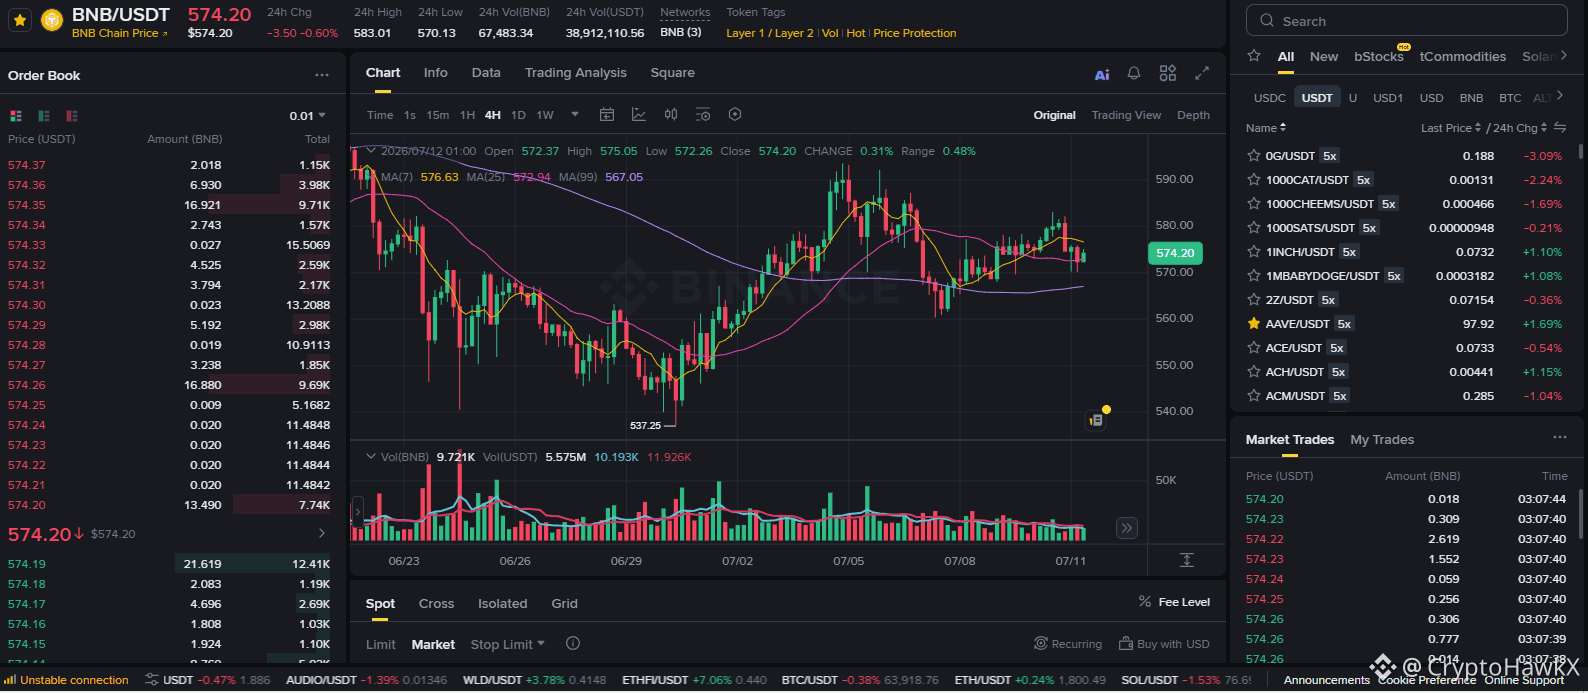1588x693 pixels.
Task: Favorite the ACM/USDT pair star
Action: [1254, 396]
